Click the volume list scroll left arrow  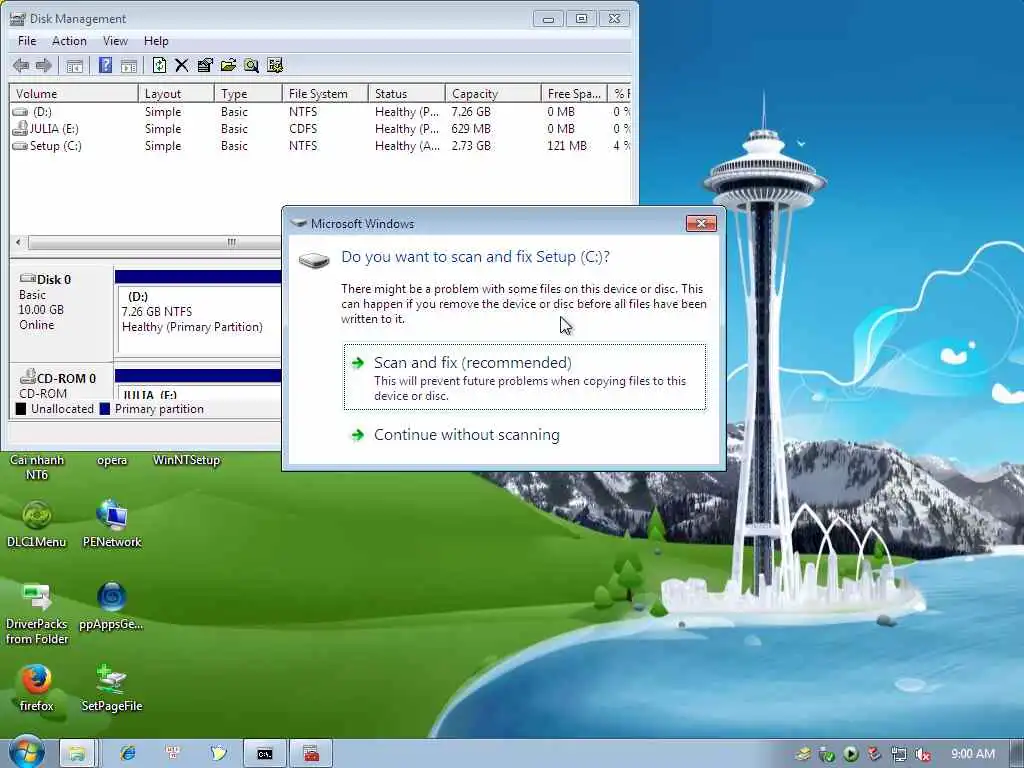18,242
